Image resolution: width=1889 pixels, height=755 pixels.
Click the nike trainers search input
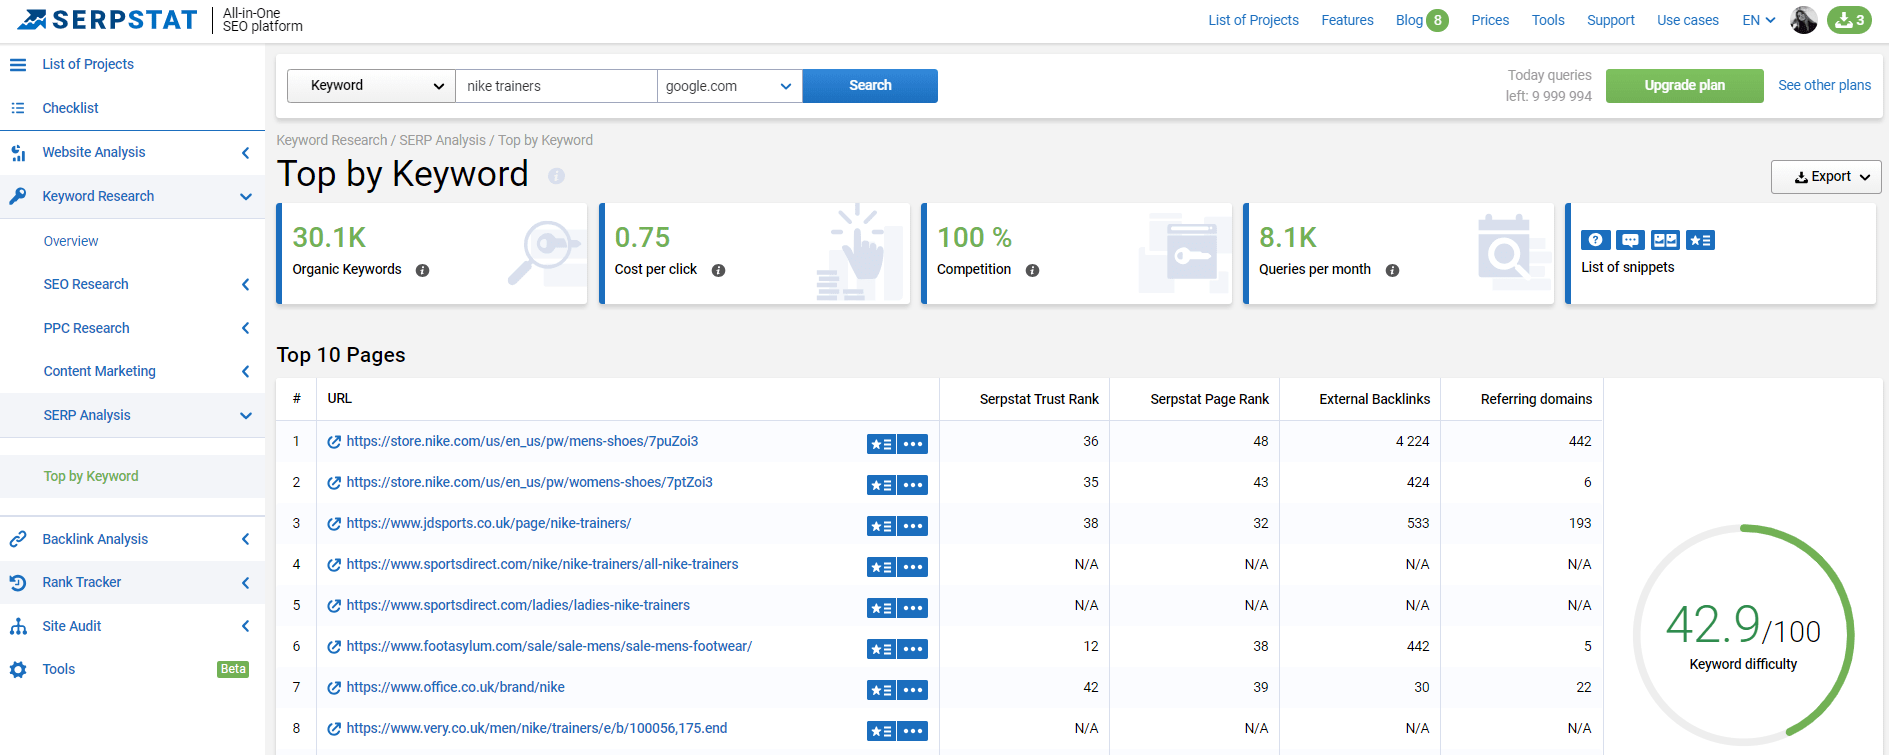(556, 86)
